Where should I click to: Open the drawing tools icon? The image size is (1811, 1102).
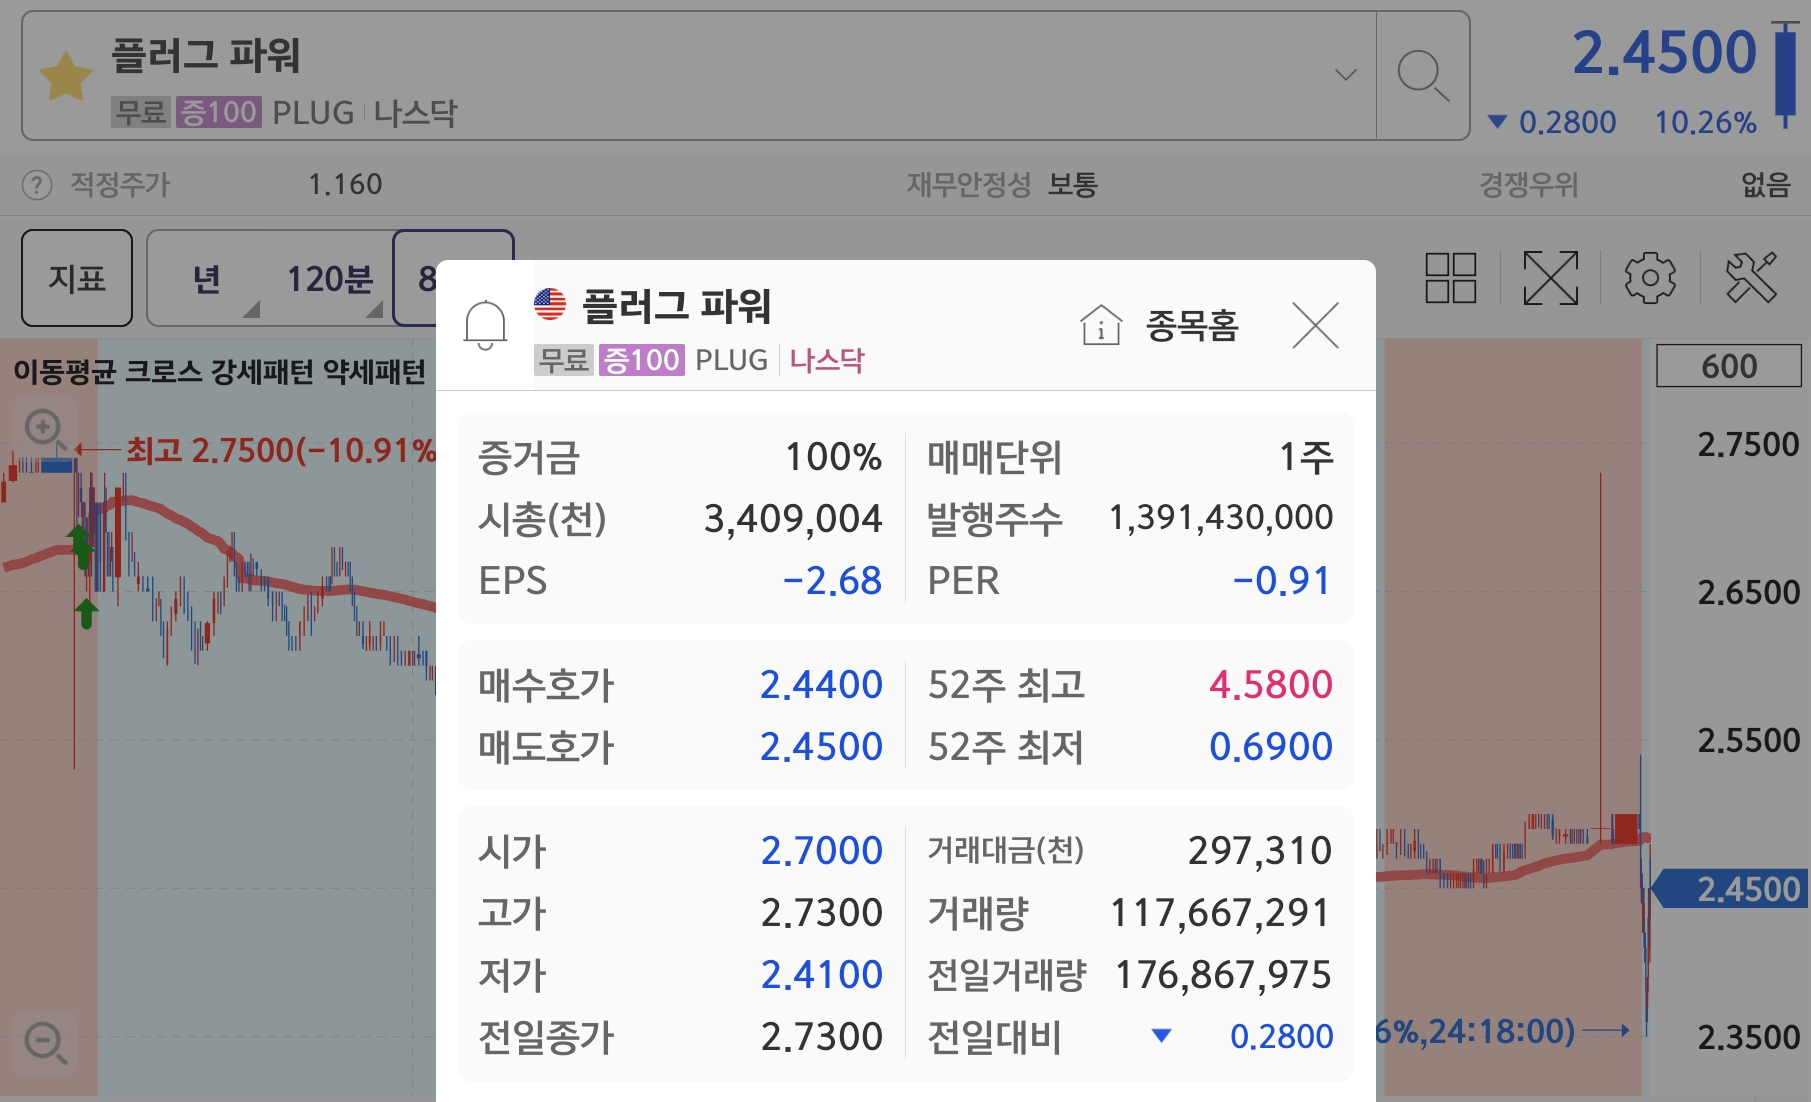(x=1751, y=278)
